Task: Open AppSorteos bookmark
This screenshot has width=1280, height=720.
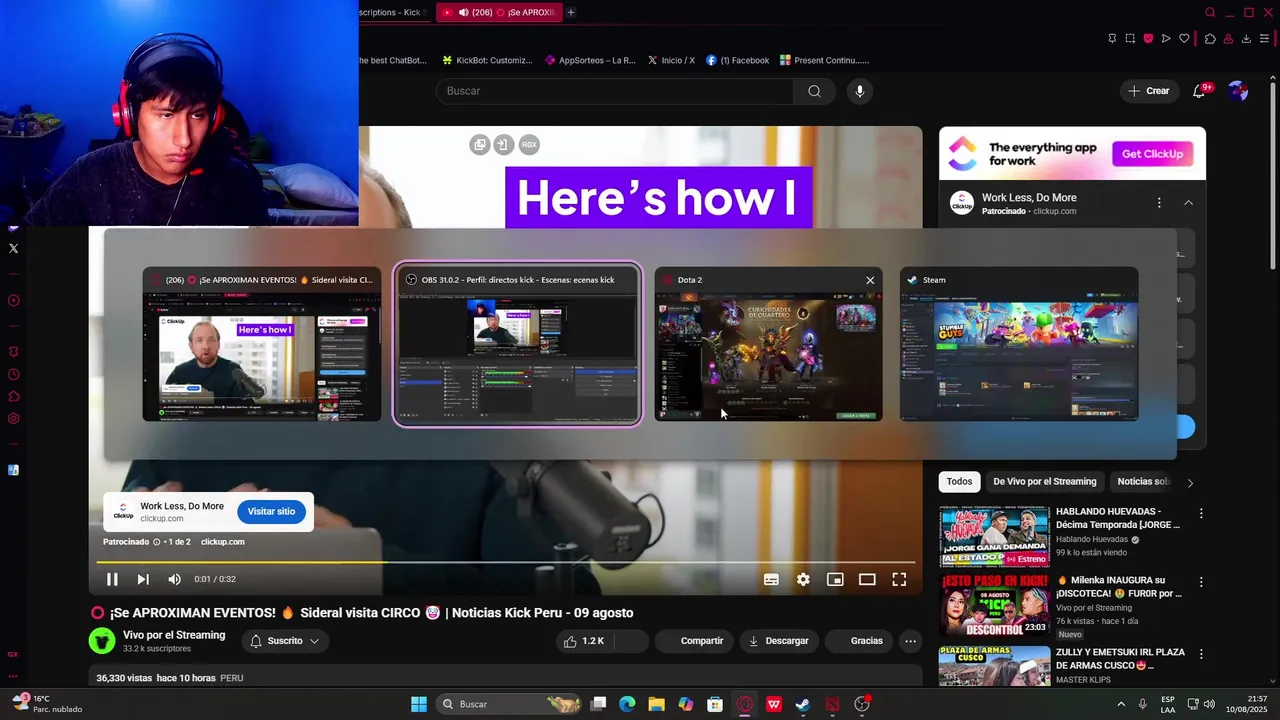Action: pyautogui.click(x=590, y=60)
